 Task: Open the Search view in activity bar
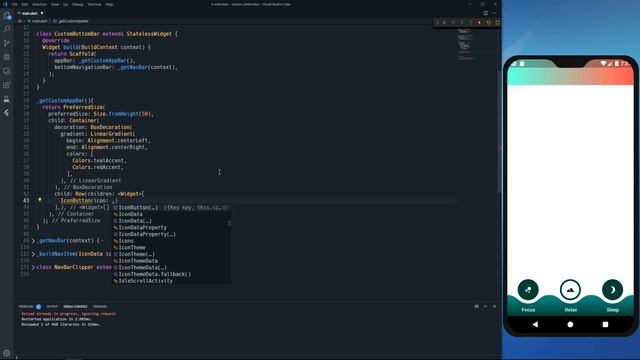[x=7, y=29]
